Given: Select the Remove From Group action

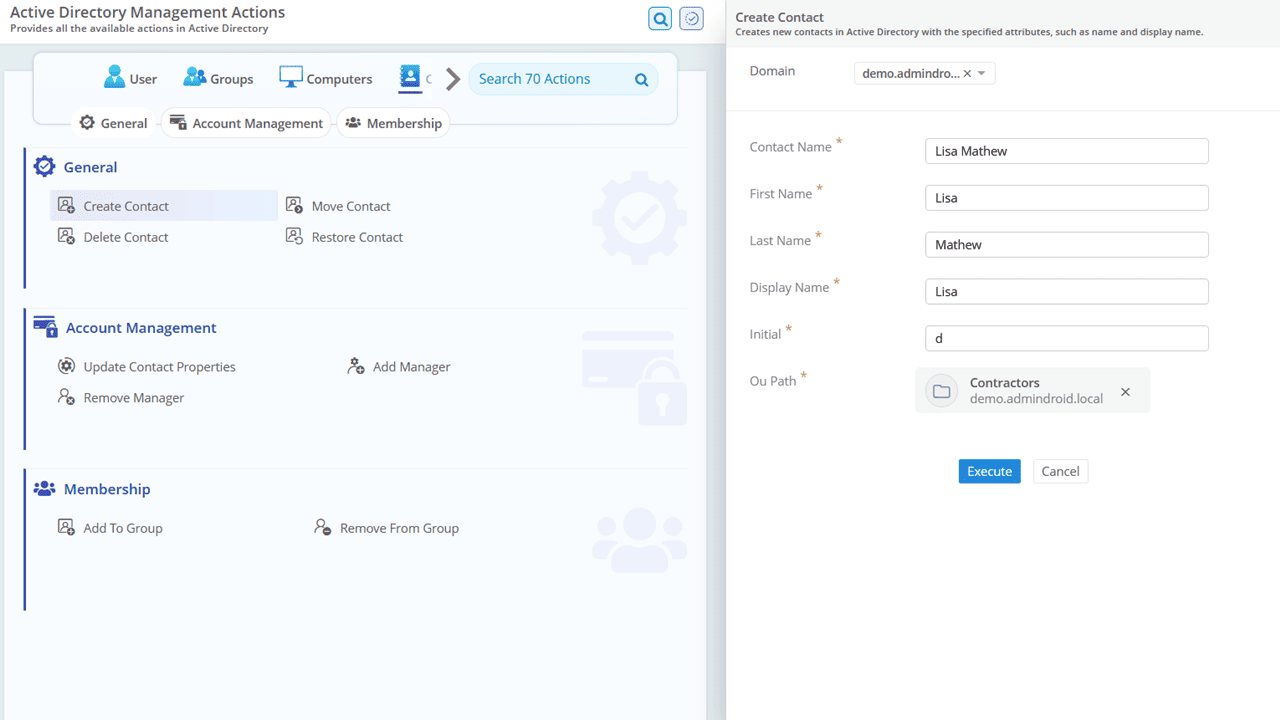Looking at the screenshot, I should click(x=398, y=527).
